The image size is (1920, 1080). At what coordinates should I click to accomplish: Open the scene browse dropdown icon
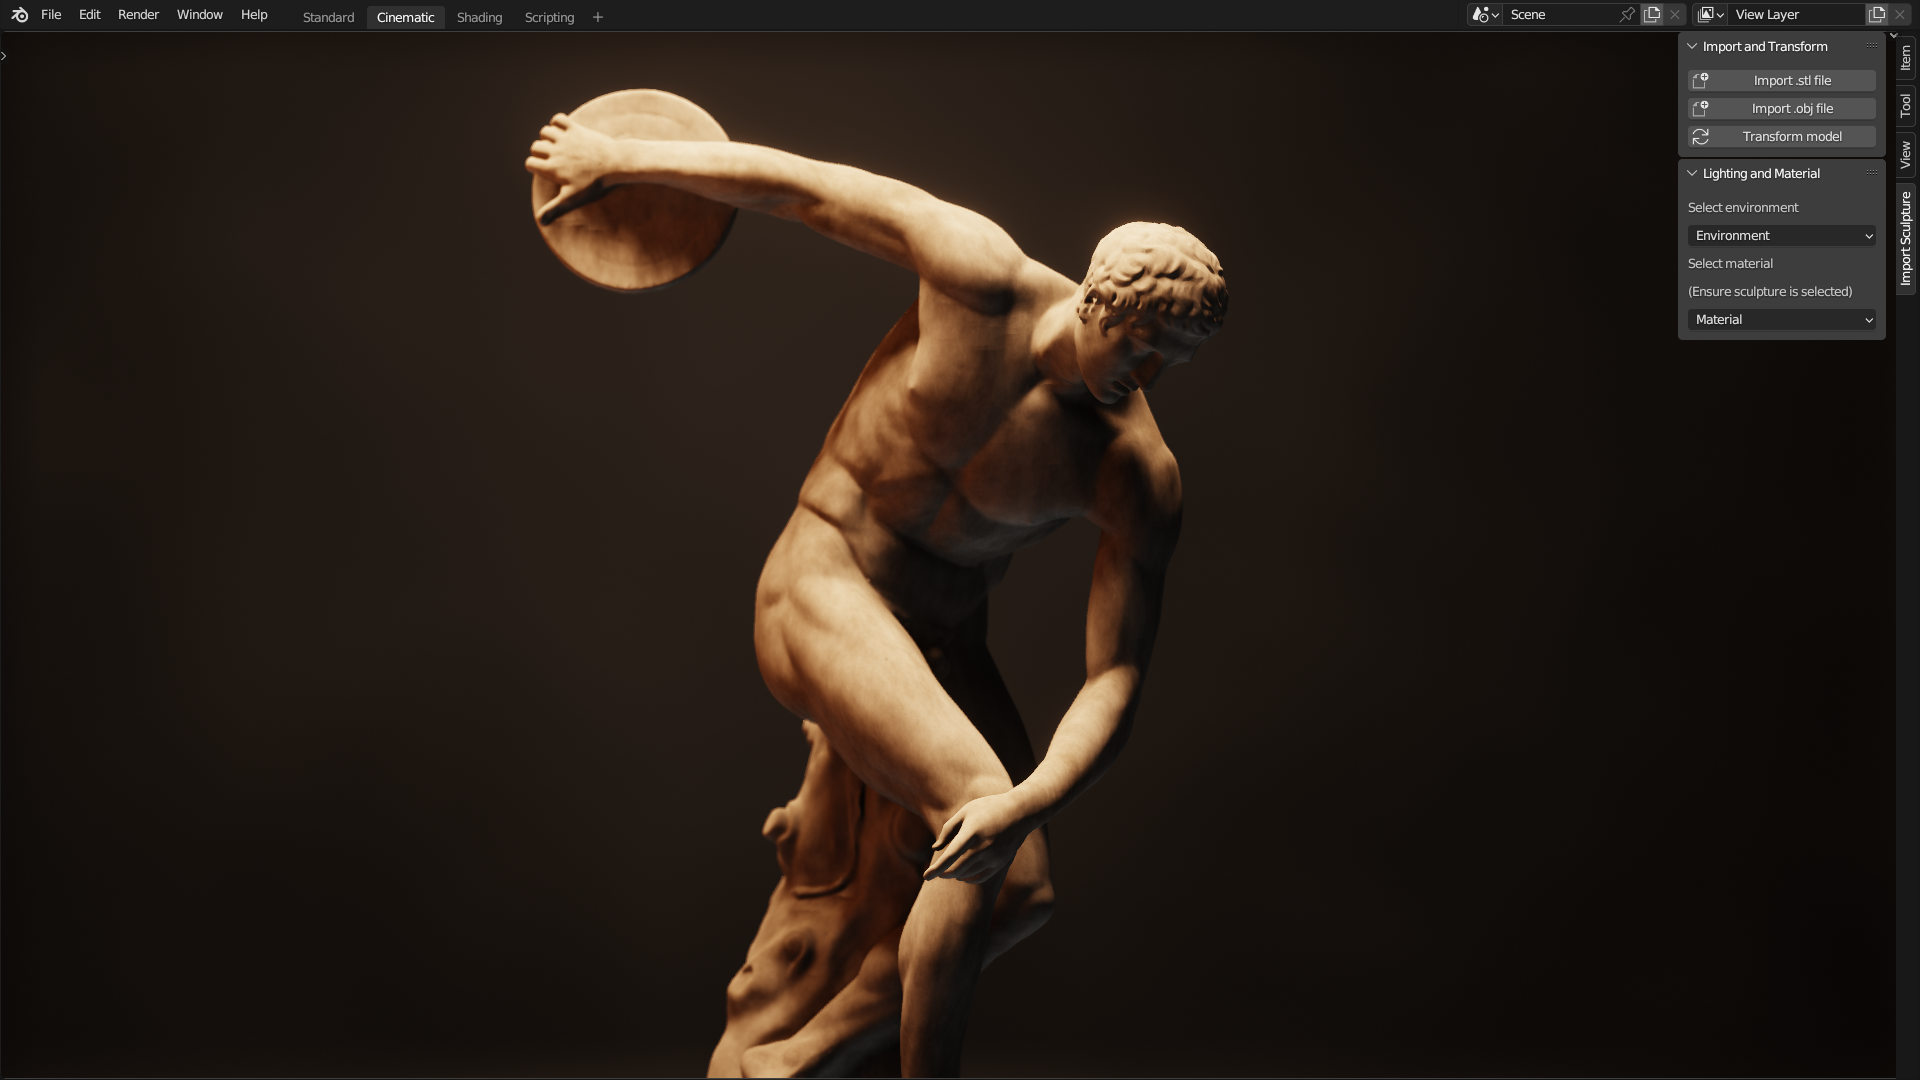coord(1485,15)
